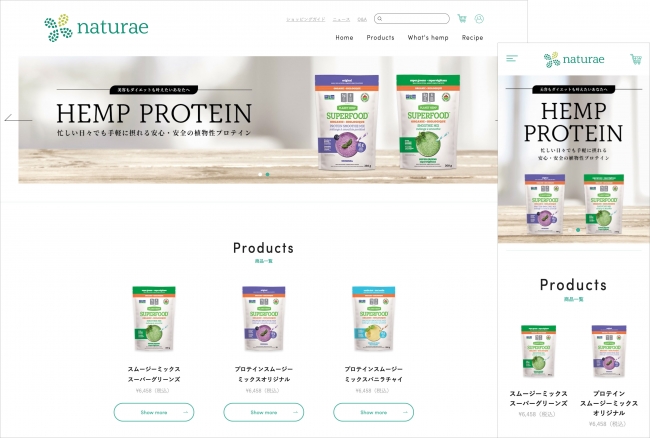Image resolution: width=650 pixels, height=438 pixels.
Task: Click the naturae logo in mobile view
Action: [574, 60]
